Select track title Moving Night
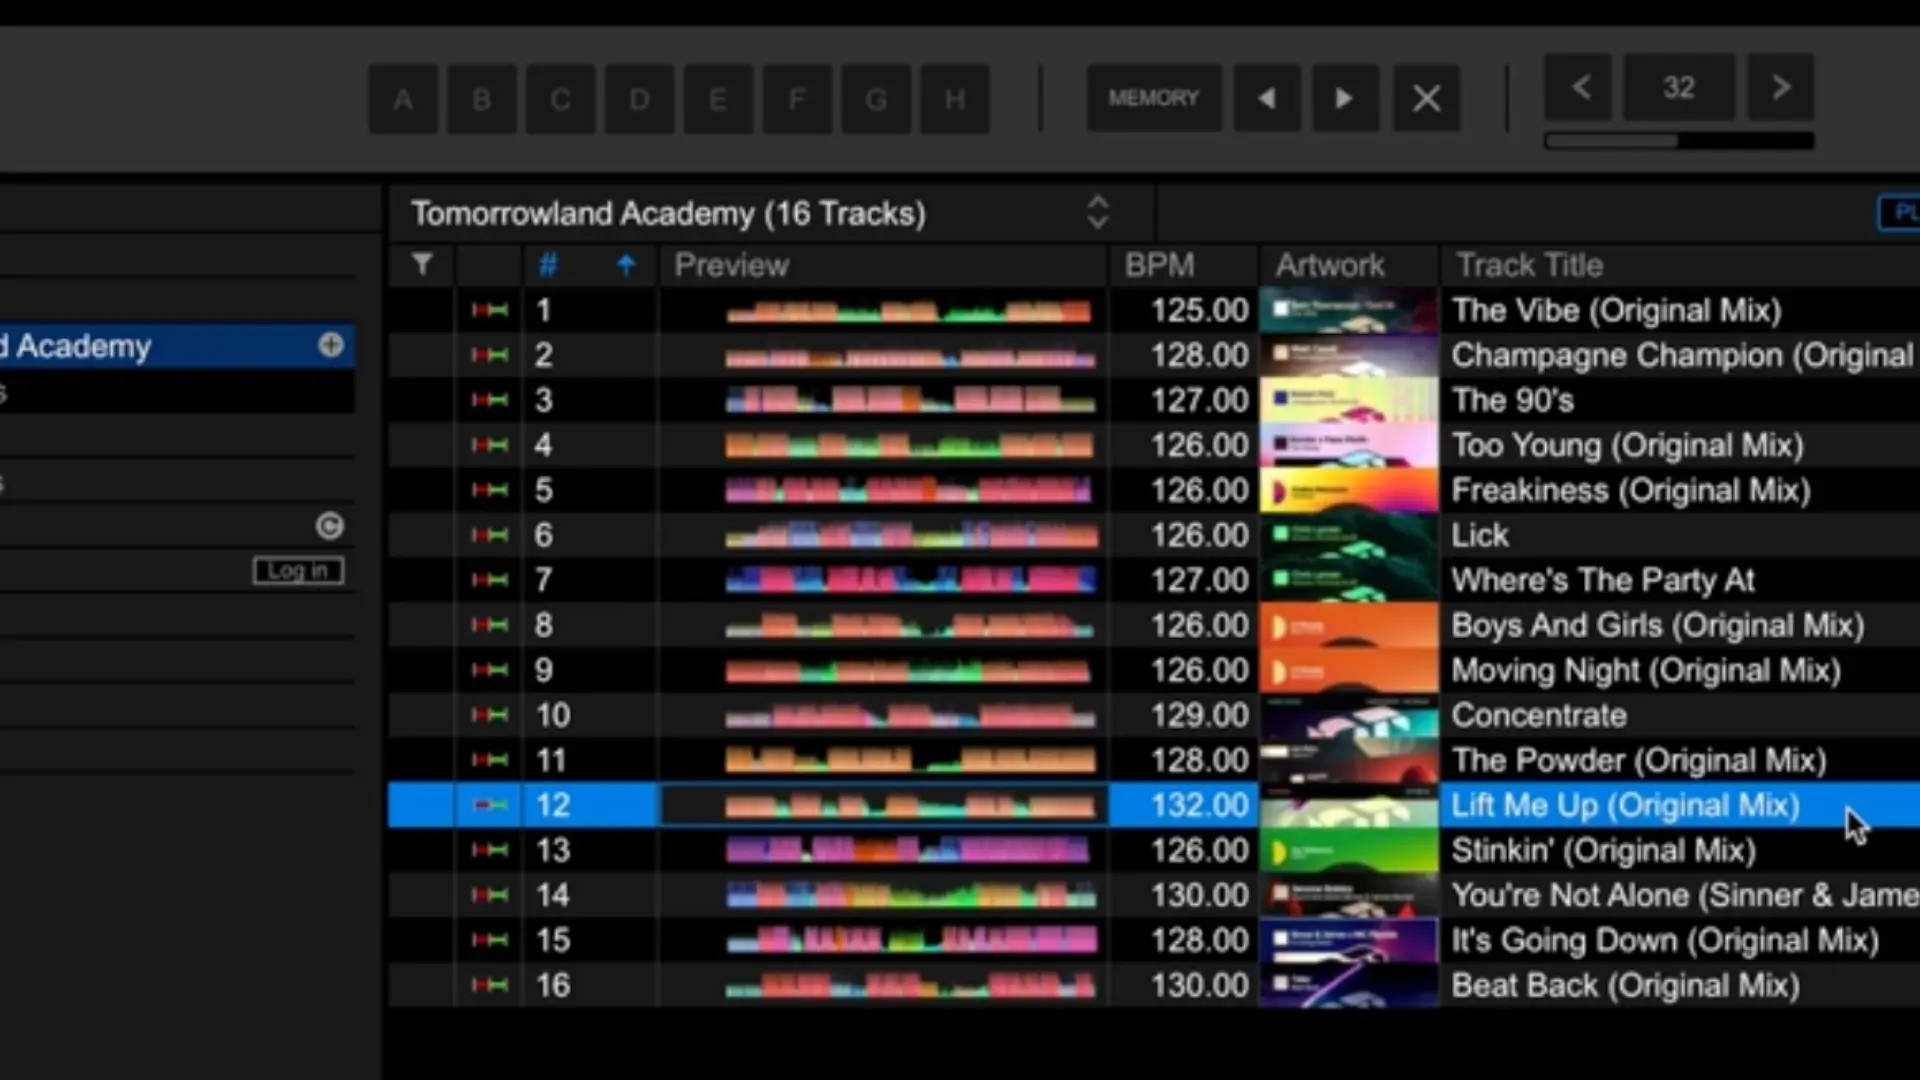Viewport: 1920px width, 1080px height. (x=1646, y=670)
